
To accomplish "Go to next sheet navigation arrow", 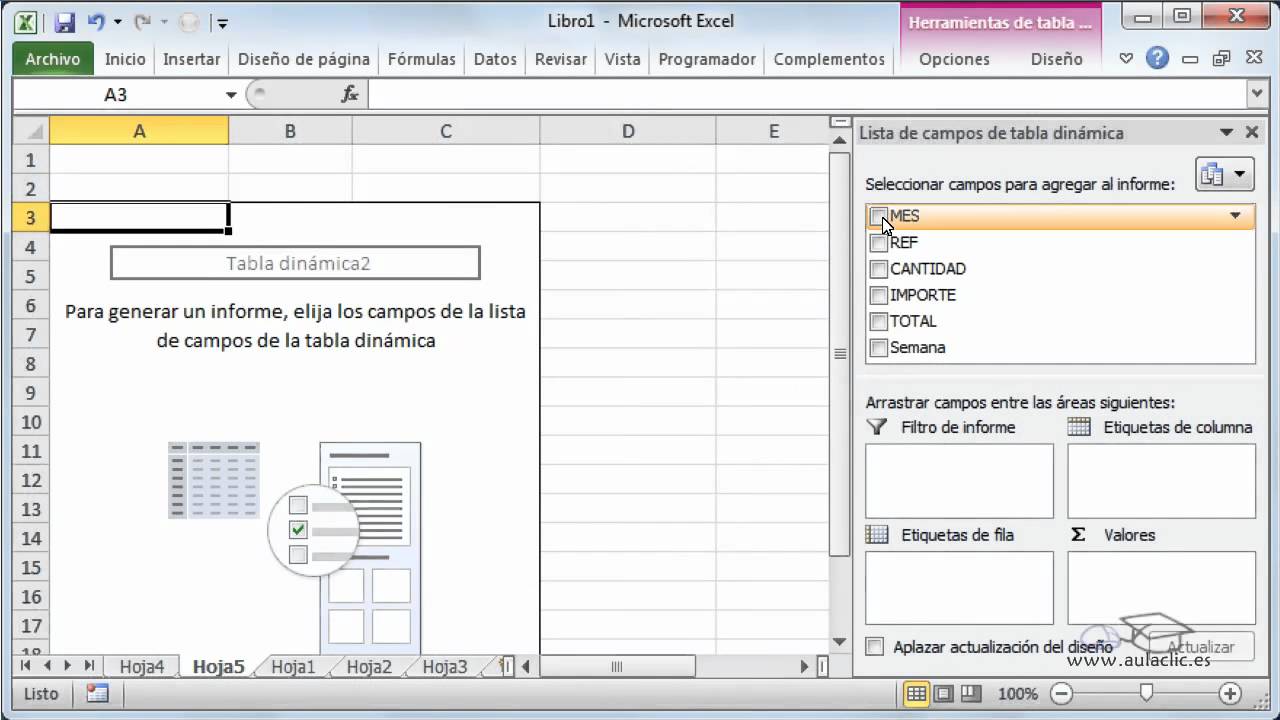I will click(x=67, y=666).
